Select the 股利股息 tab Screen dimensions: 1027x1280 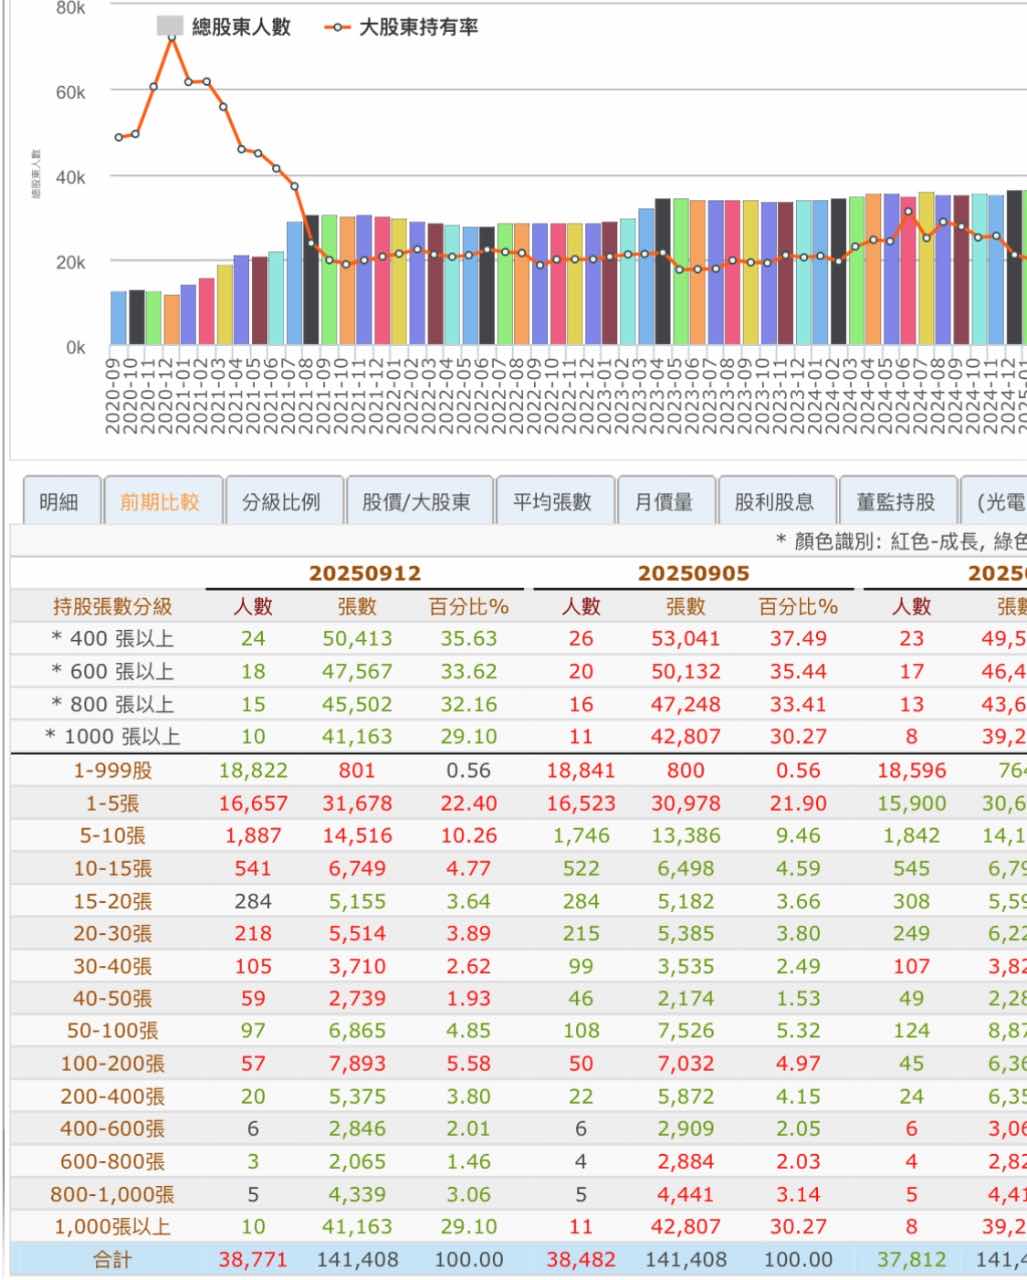[775, 501]
